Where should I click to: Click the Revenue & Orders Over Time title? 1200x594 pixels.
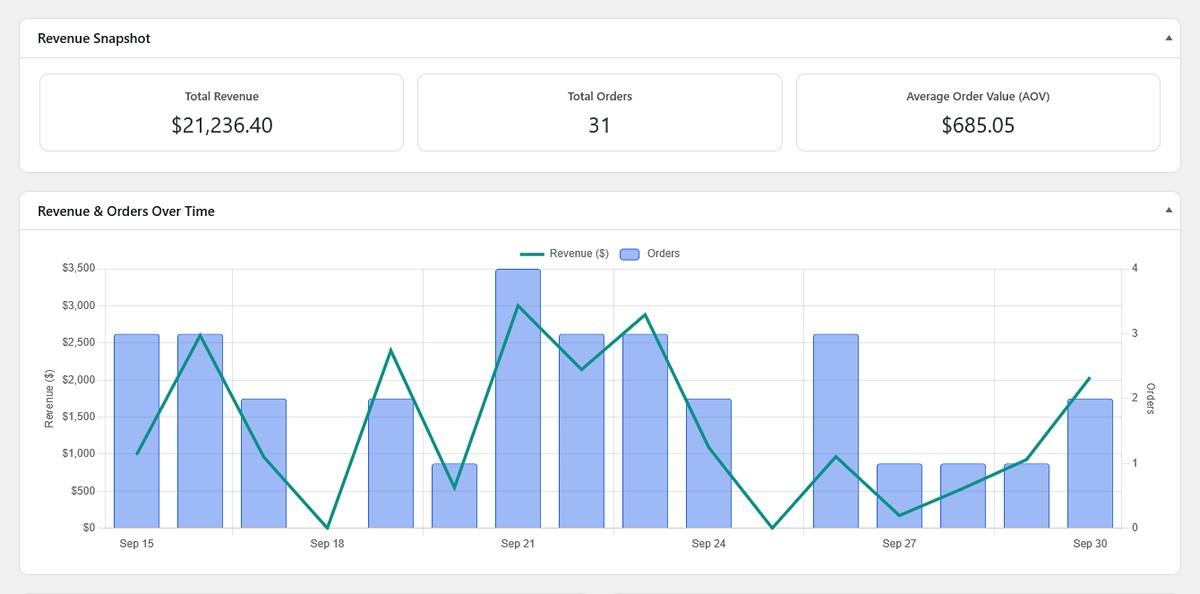[126, 211]
